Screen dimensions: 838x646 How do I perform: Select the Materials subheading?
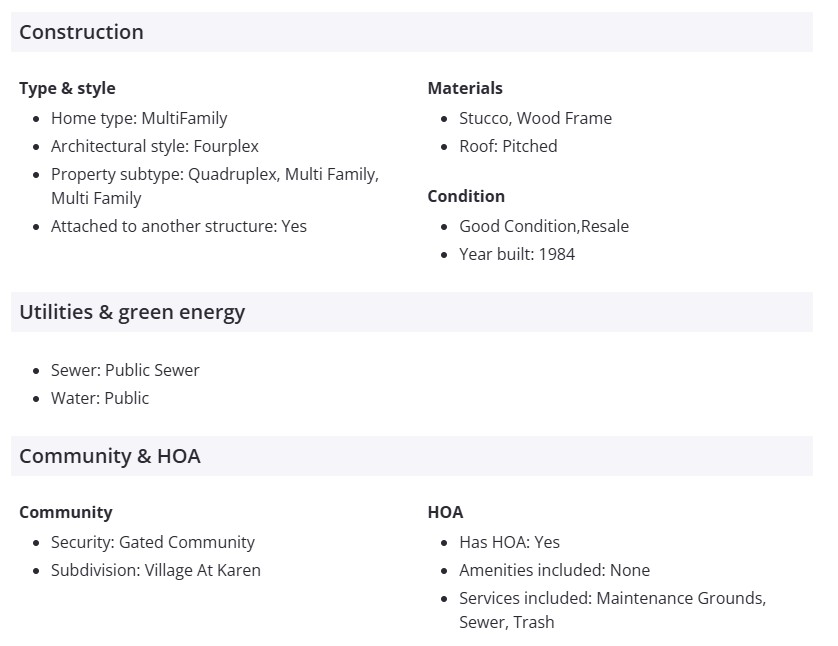465,88
